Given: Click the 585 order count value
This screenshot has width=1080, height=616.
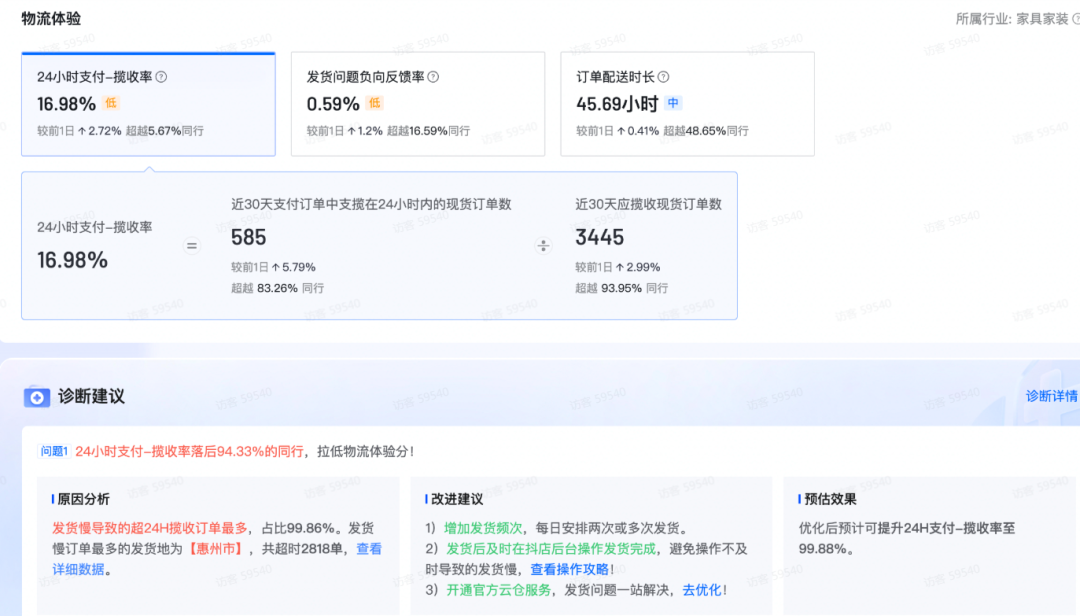Looking at the screenshot, I should 249,238.
